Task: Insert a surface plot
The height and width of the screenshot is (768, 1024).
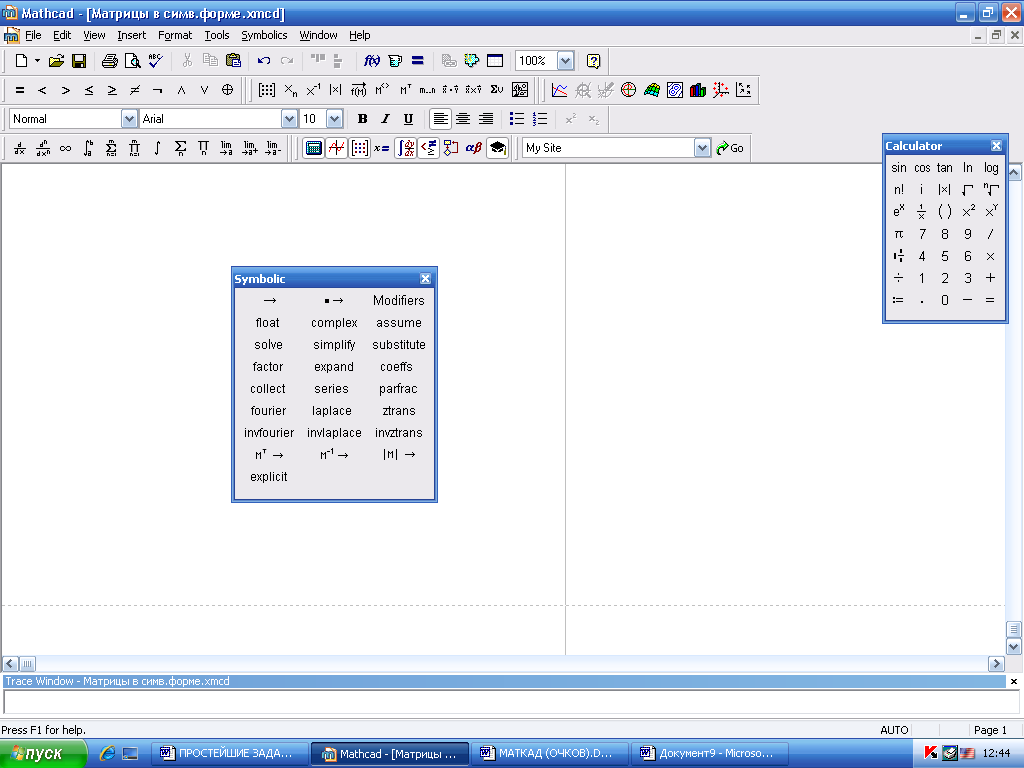Action: tap(652, 90)
